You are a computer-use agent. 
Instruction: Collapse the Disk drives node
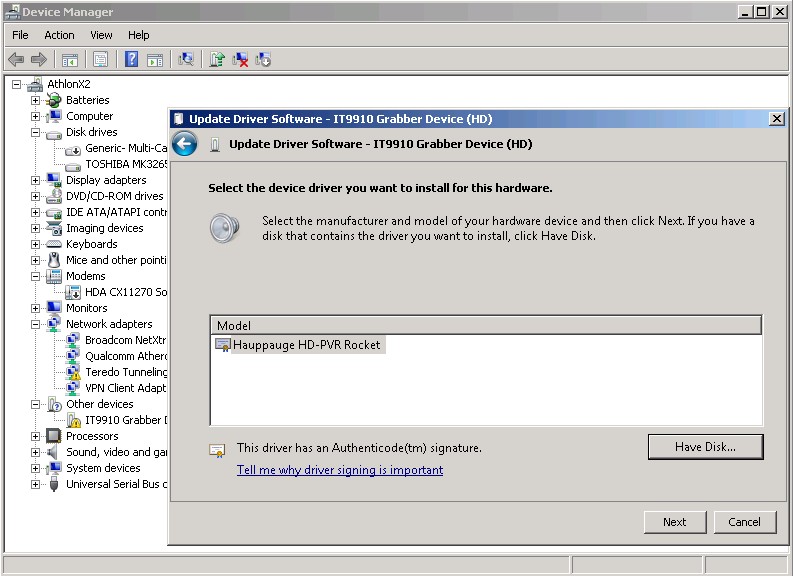(x=35, y=132)
